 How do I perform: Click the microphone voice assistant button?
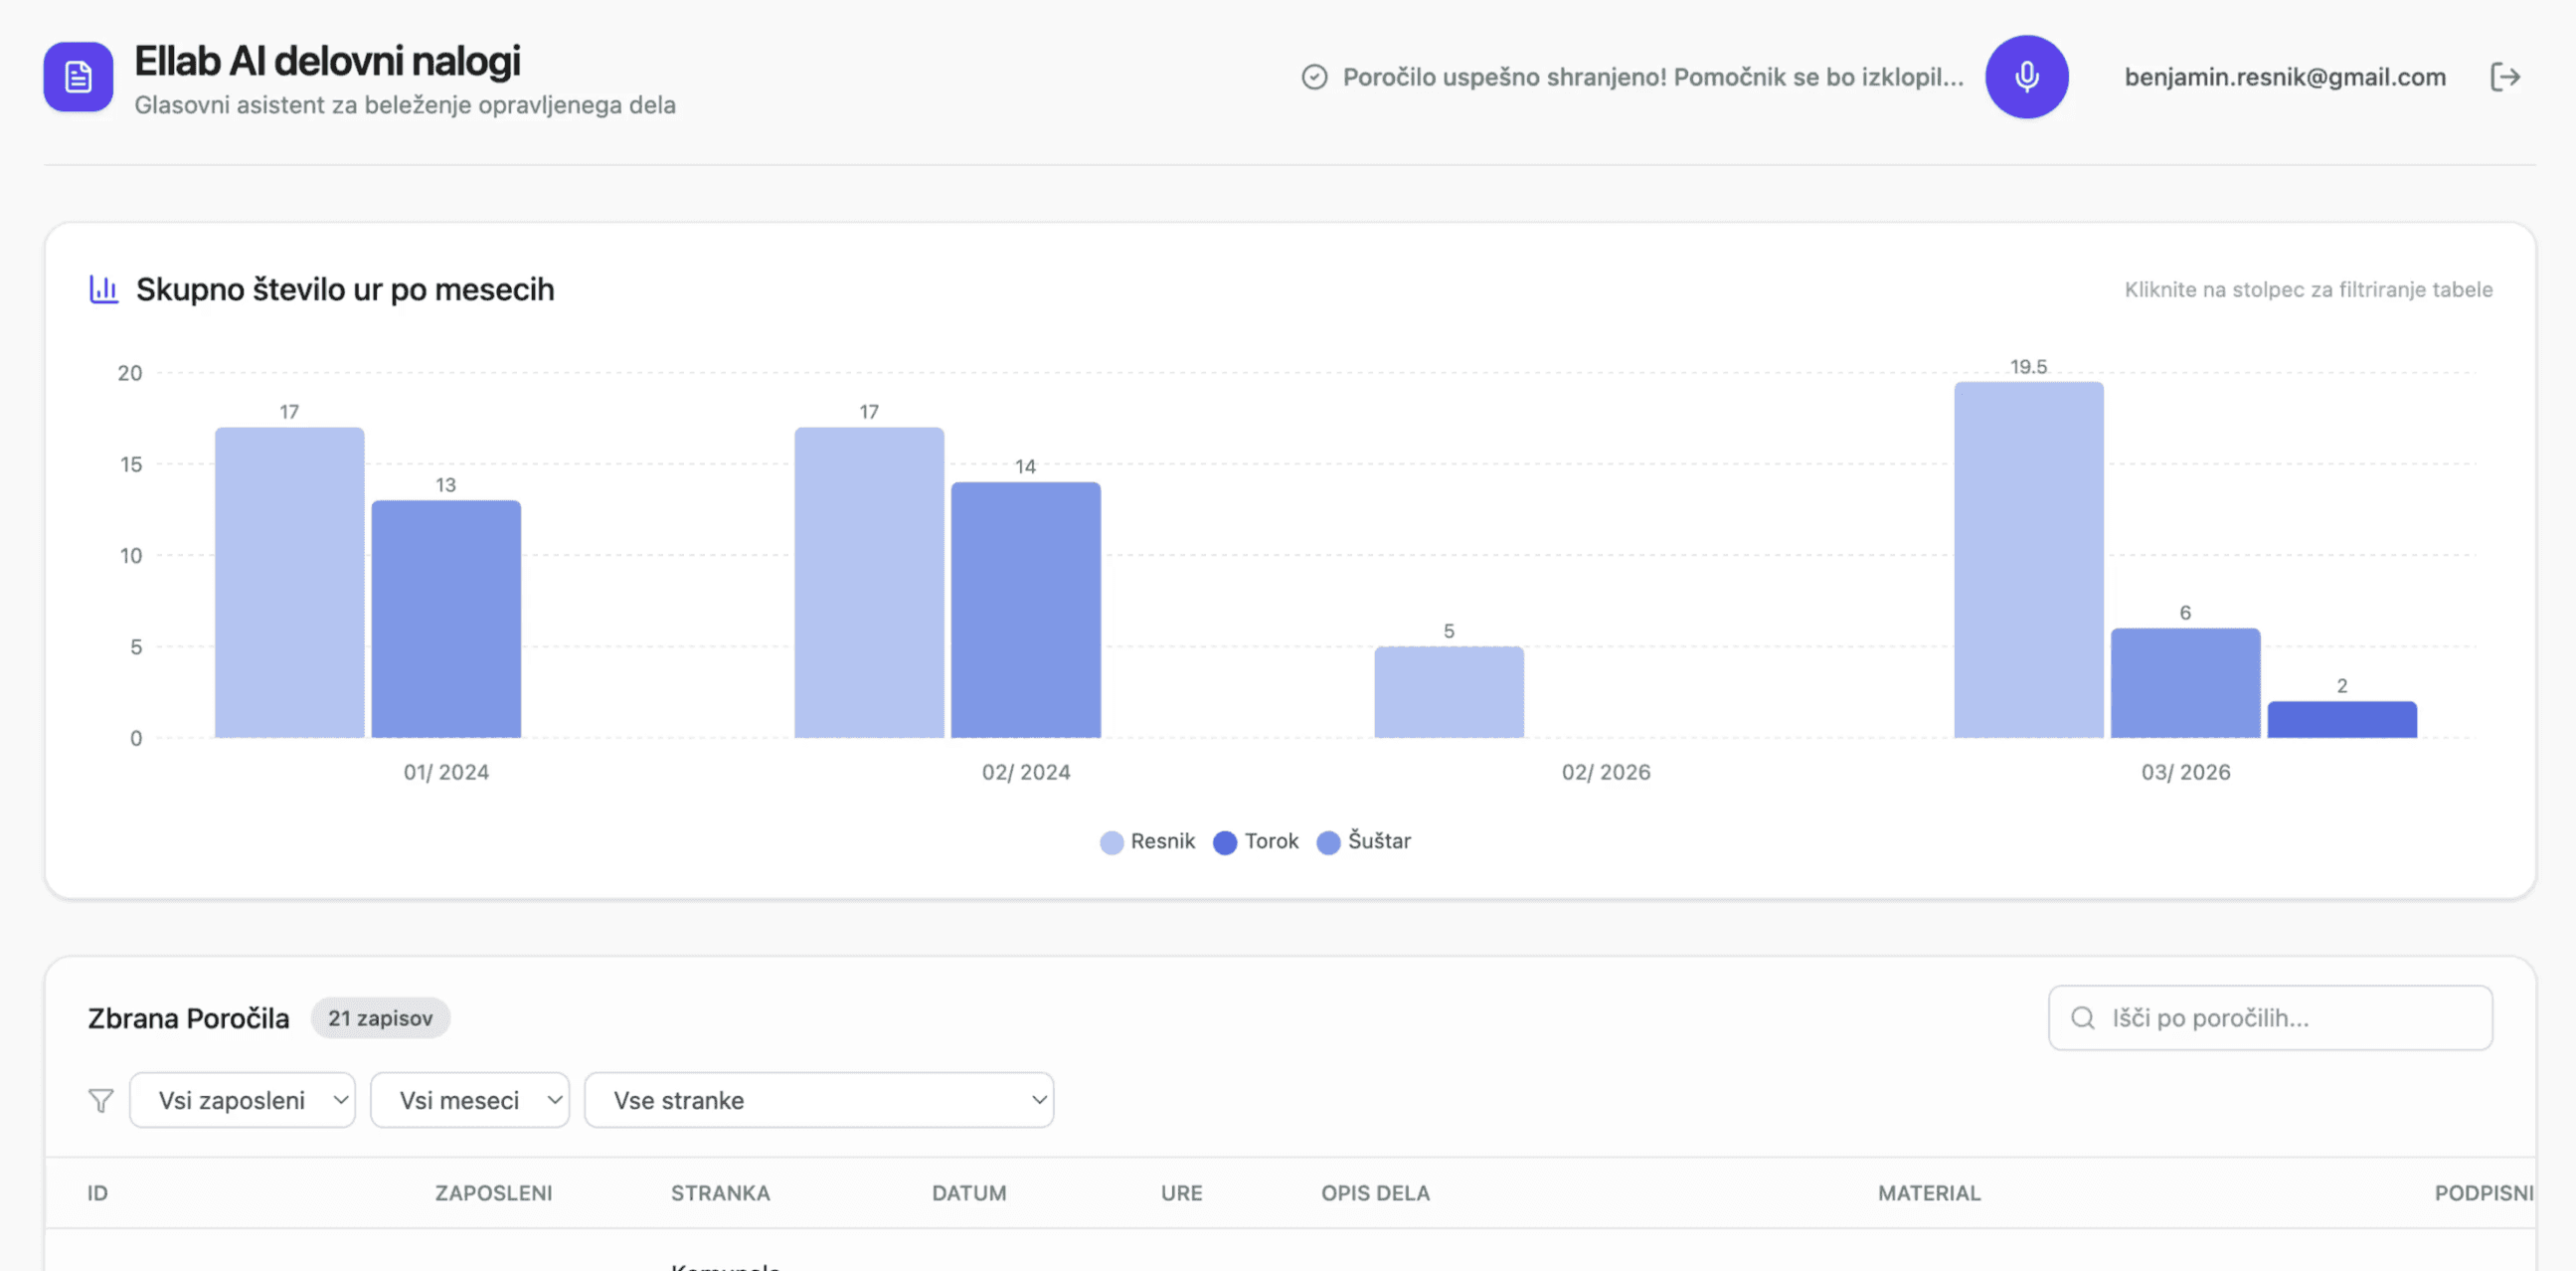point(2026,77)
